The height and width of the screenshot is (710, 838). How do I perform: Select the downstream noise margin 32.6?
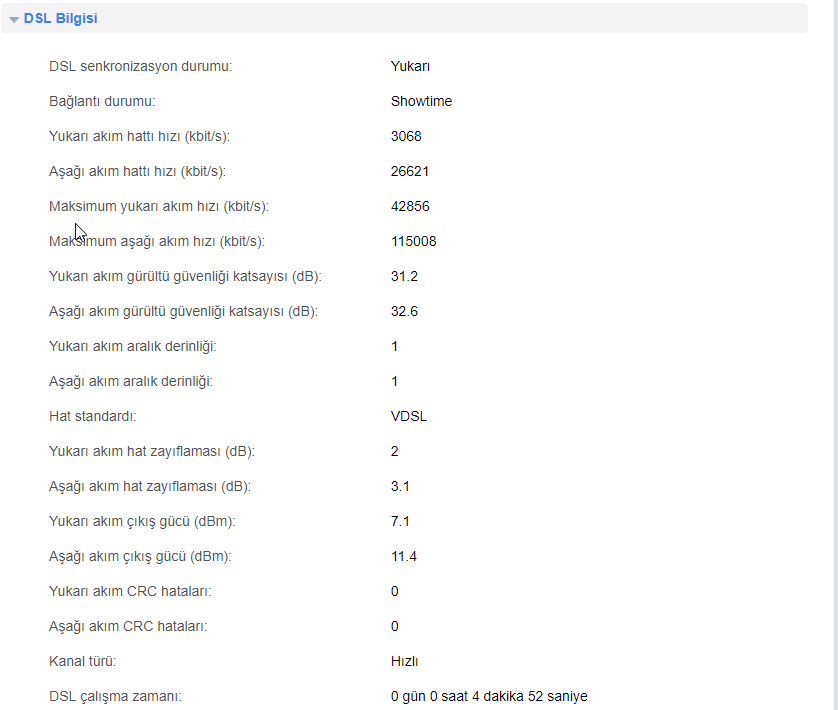pyautogui.click(x=404, y=311)
